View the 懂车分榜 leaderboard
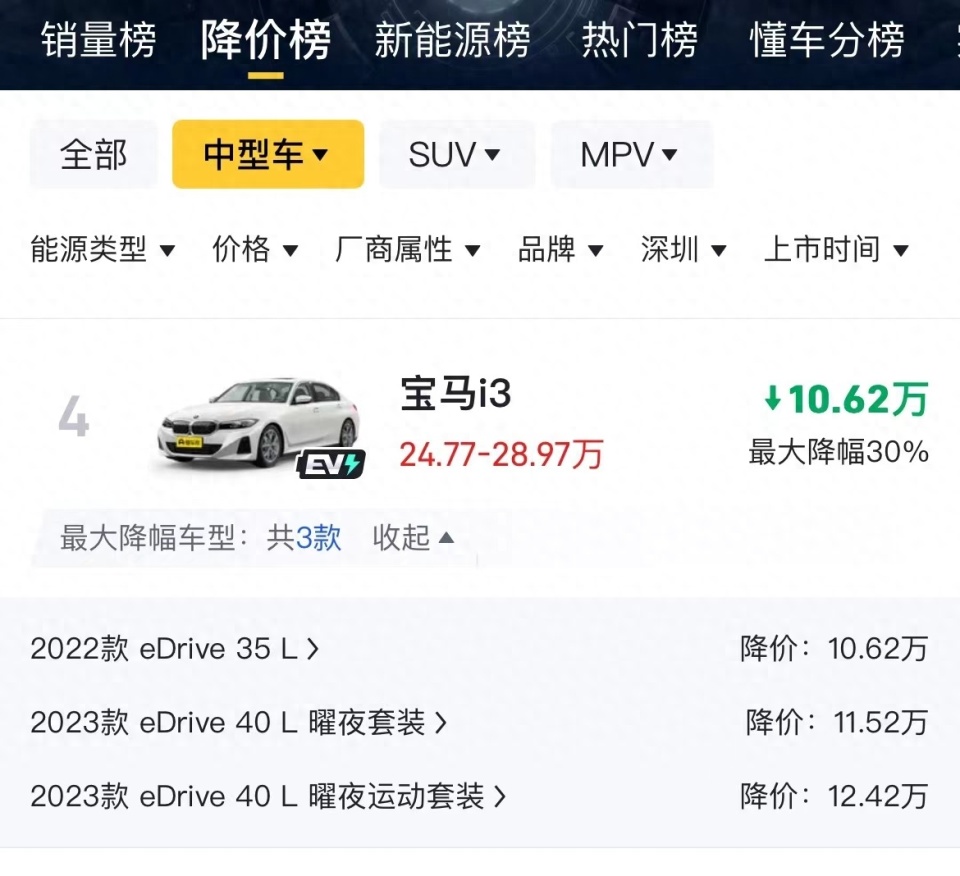Viewport: 960px width, 876px height. [x=826, y=42]
